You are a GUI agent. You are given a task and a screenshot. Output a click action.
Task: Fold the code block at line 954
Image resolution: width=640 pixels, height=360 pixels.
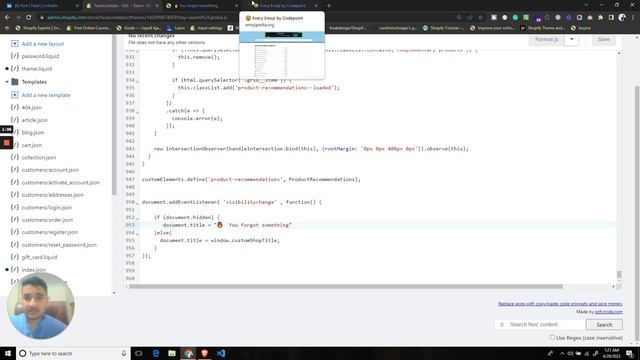137,234
